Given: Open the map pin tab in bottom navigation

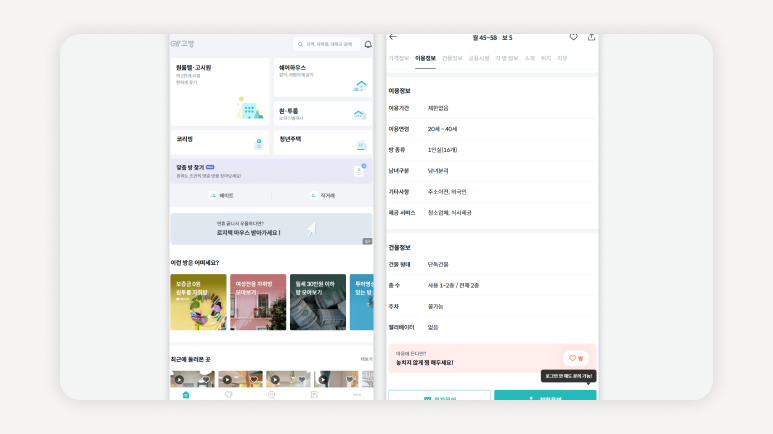Looking at the screenshot, I should 272,395.
